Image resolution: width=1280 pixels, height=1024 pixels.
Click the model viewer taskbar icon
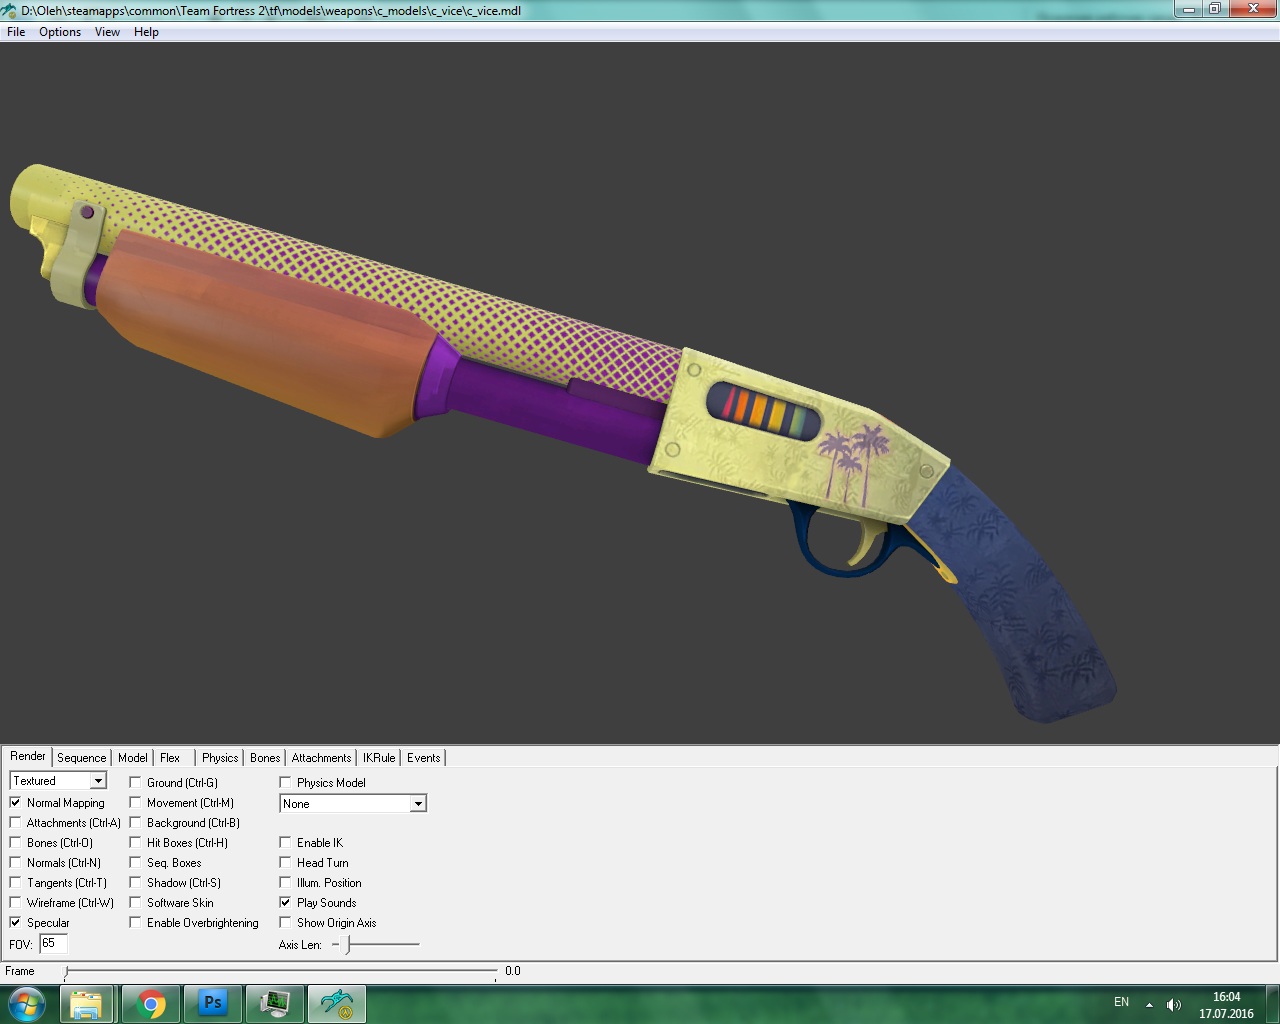point(337,1004)
